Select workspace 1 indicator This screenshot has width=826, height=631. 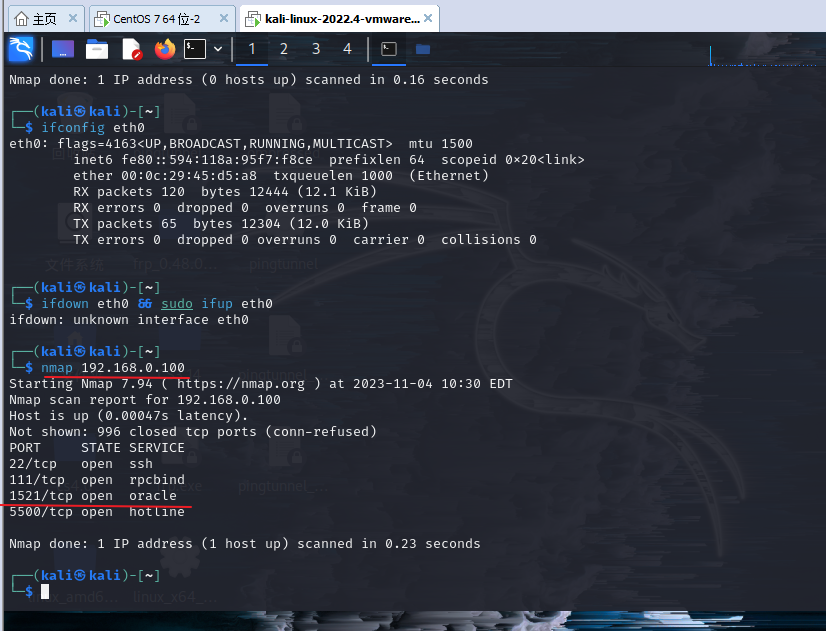coord(251,48)
